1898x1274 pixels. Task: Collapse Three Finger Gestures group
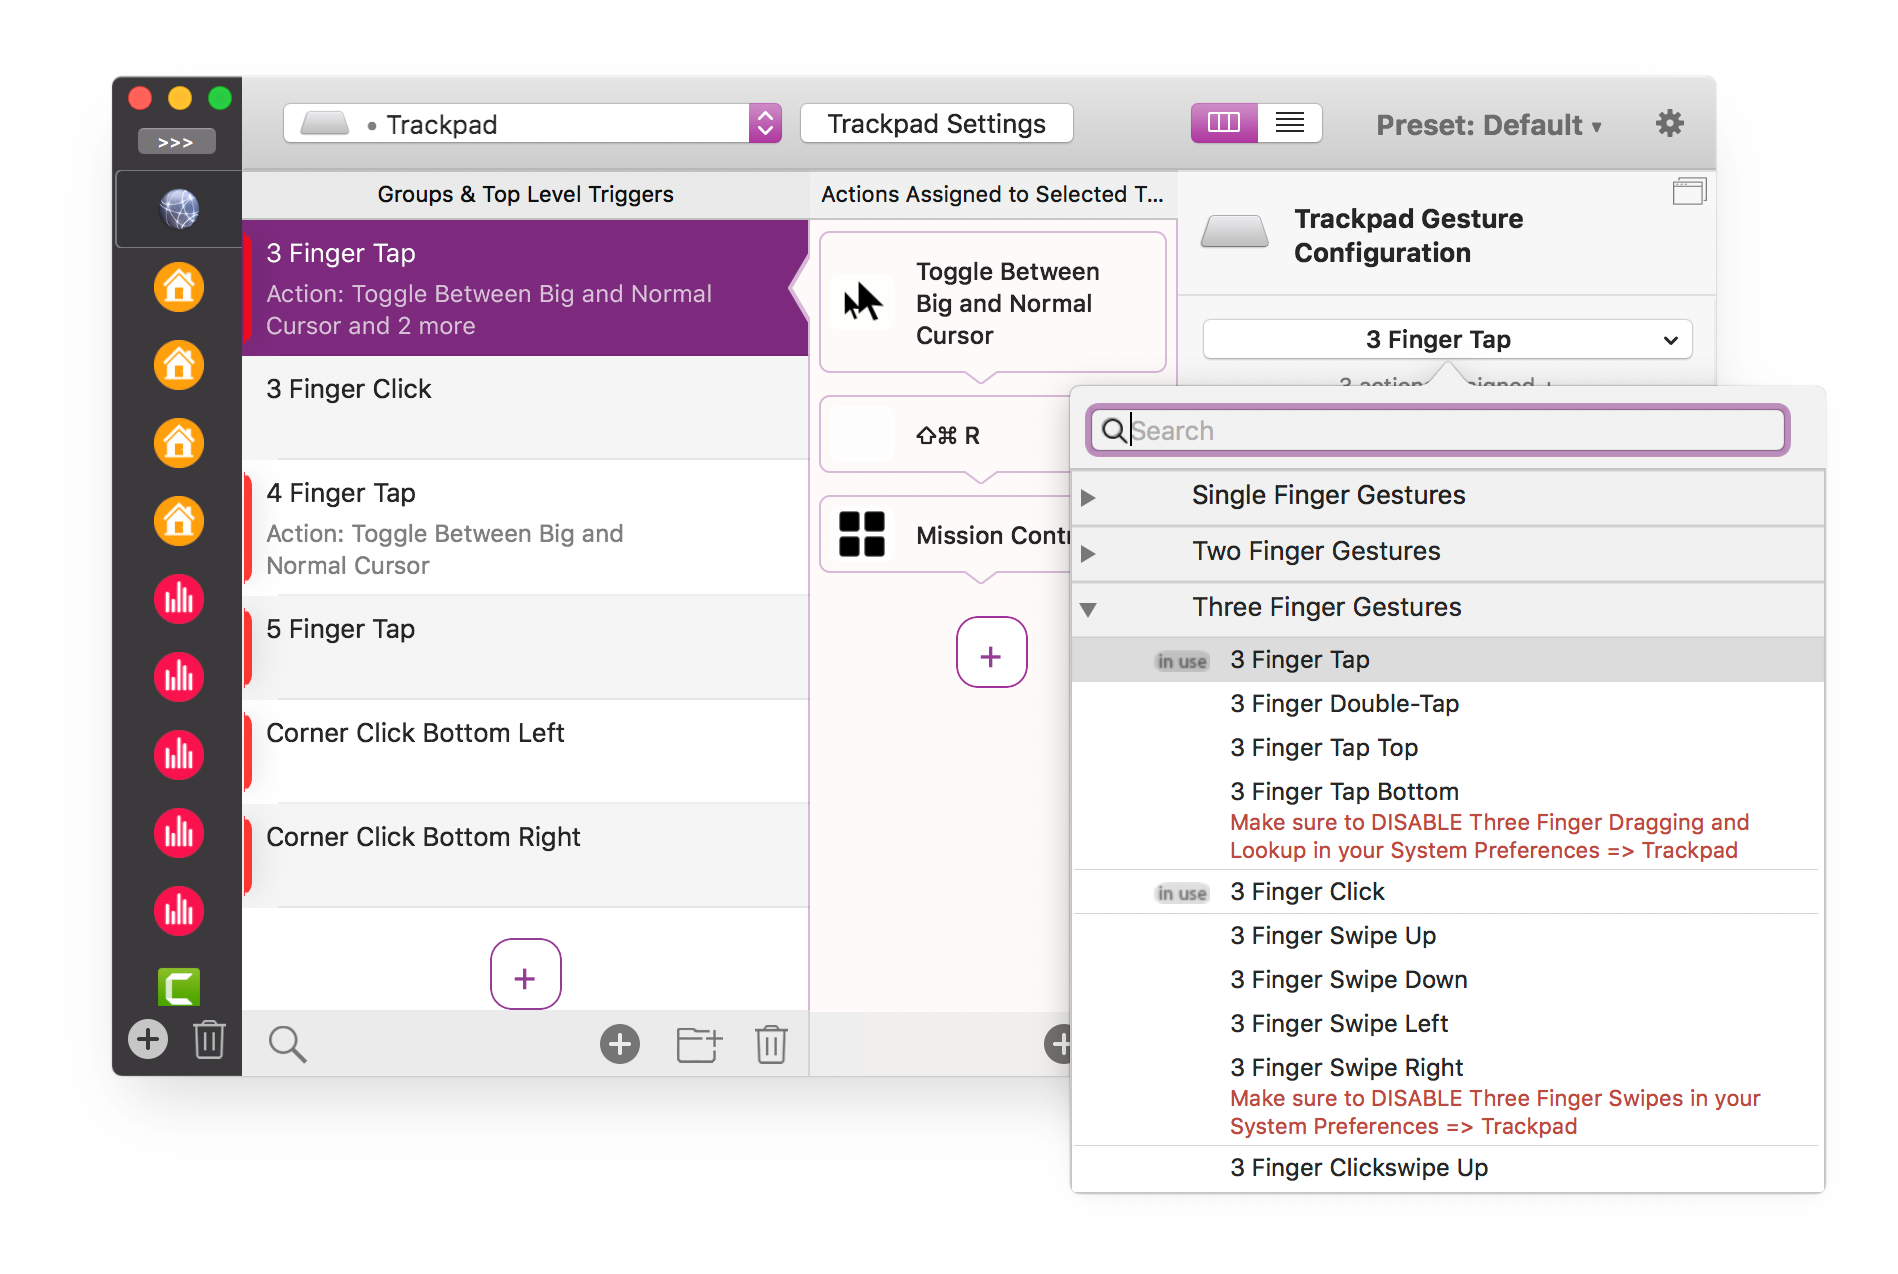click(x=1089, y=609)
